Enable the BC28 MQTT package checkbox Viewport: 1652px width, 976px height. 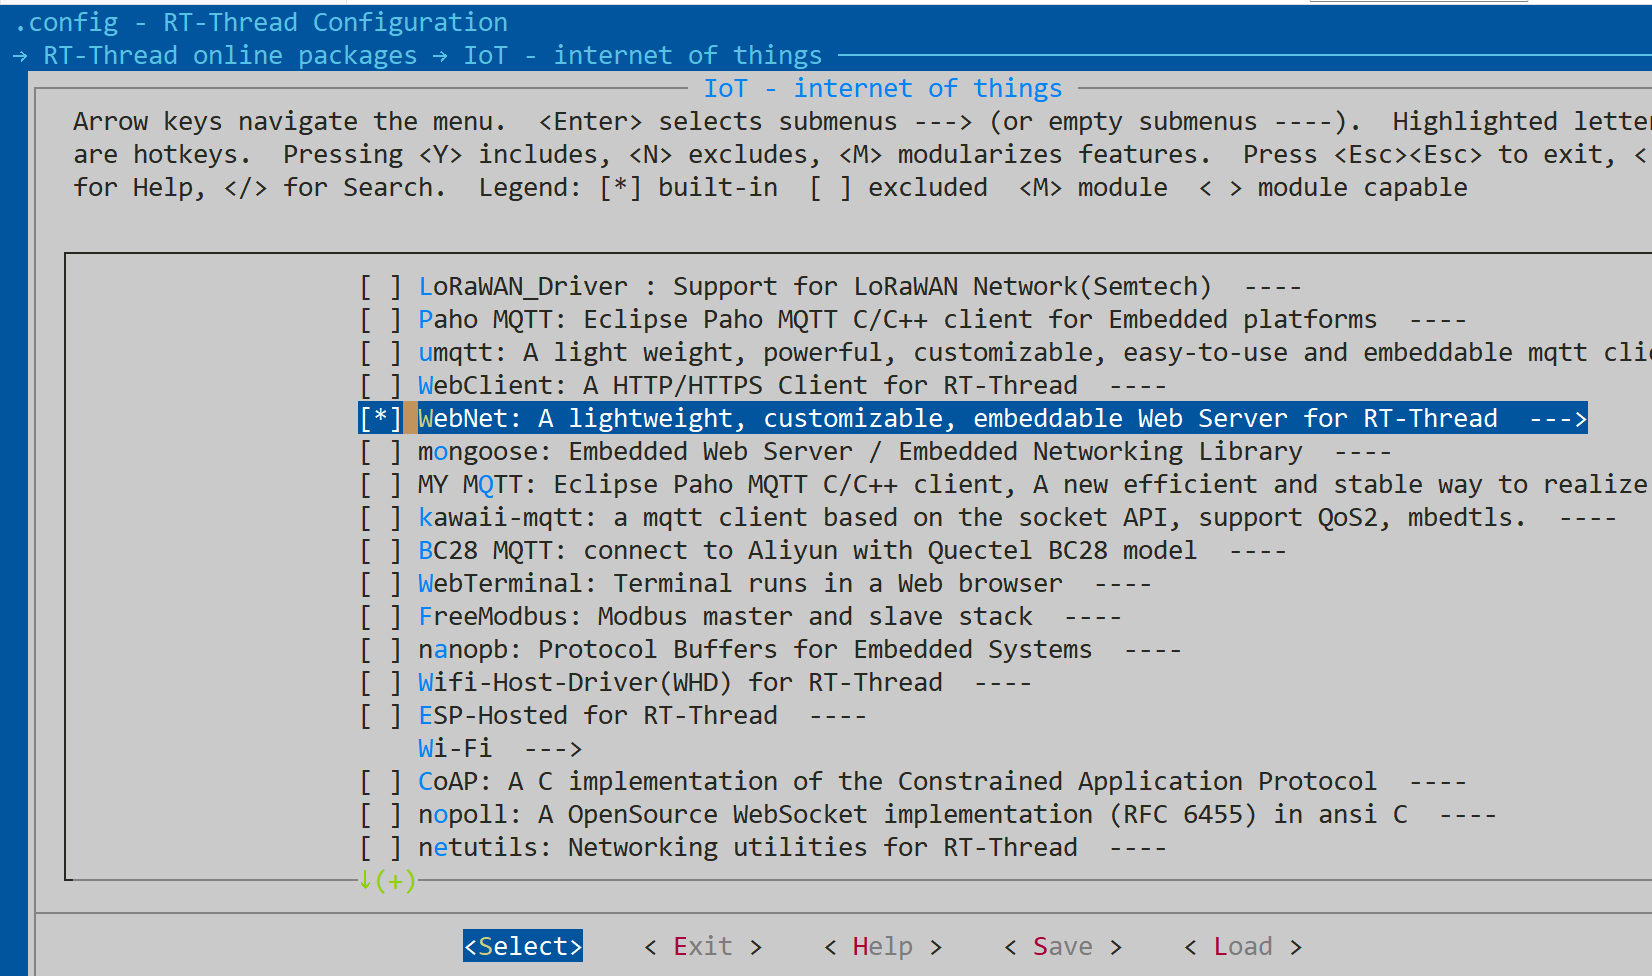pyautogui.click(x=381, y=551)
